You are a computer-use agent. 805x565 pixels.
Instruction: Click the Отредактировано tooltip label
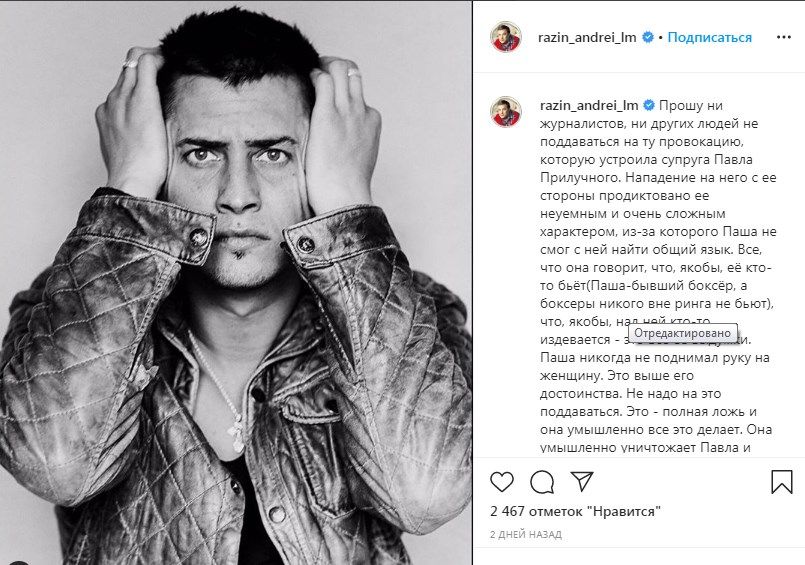[682, 333]
